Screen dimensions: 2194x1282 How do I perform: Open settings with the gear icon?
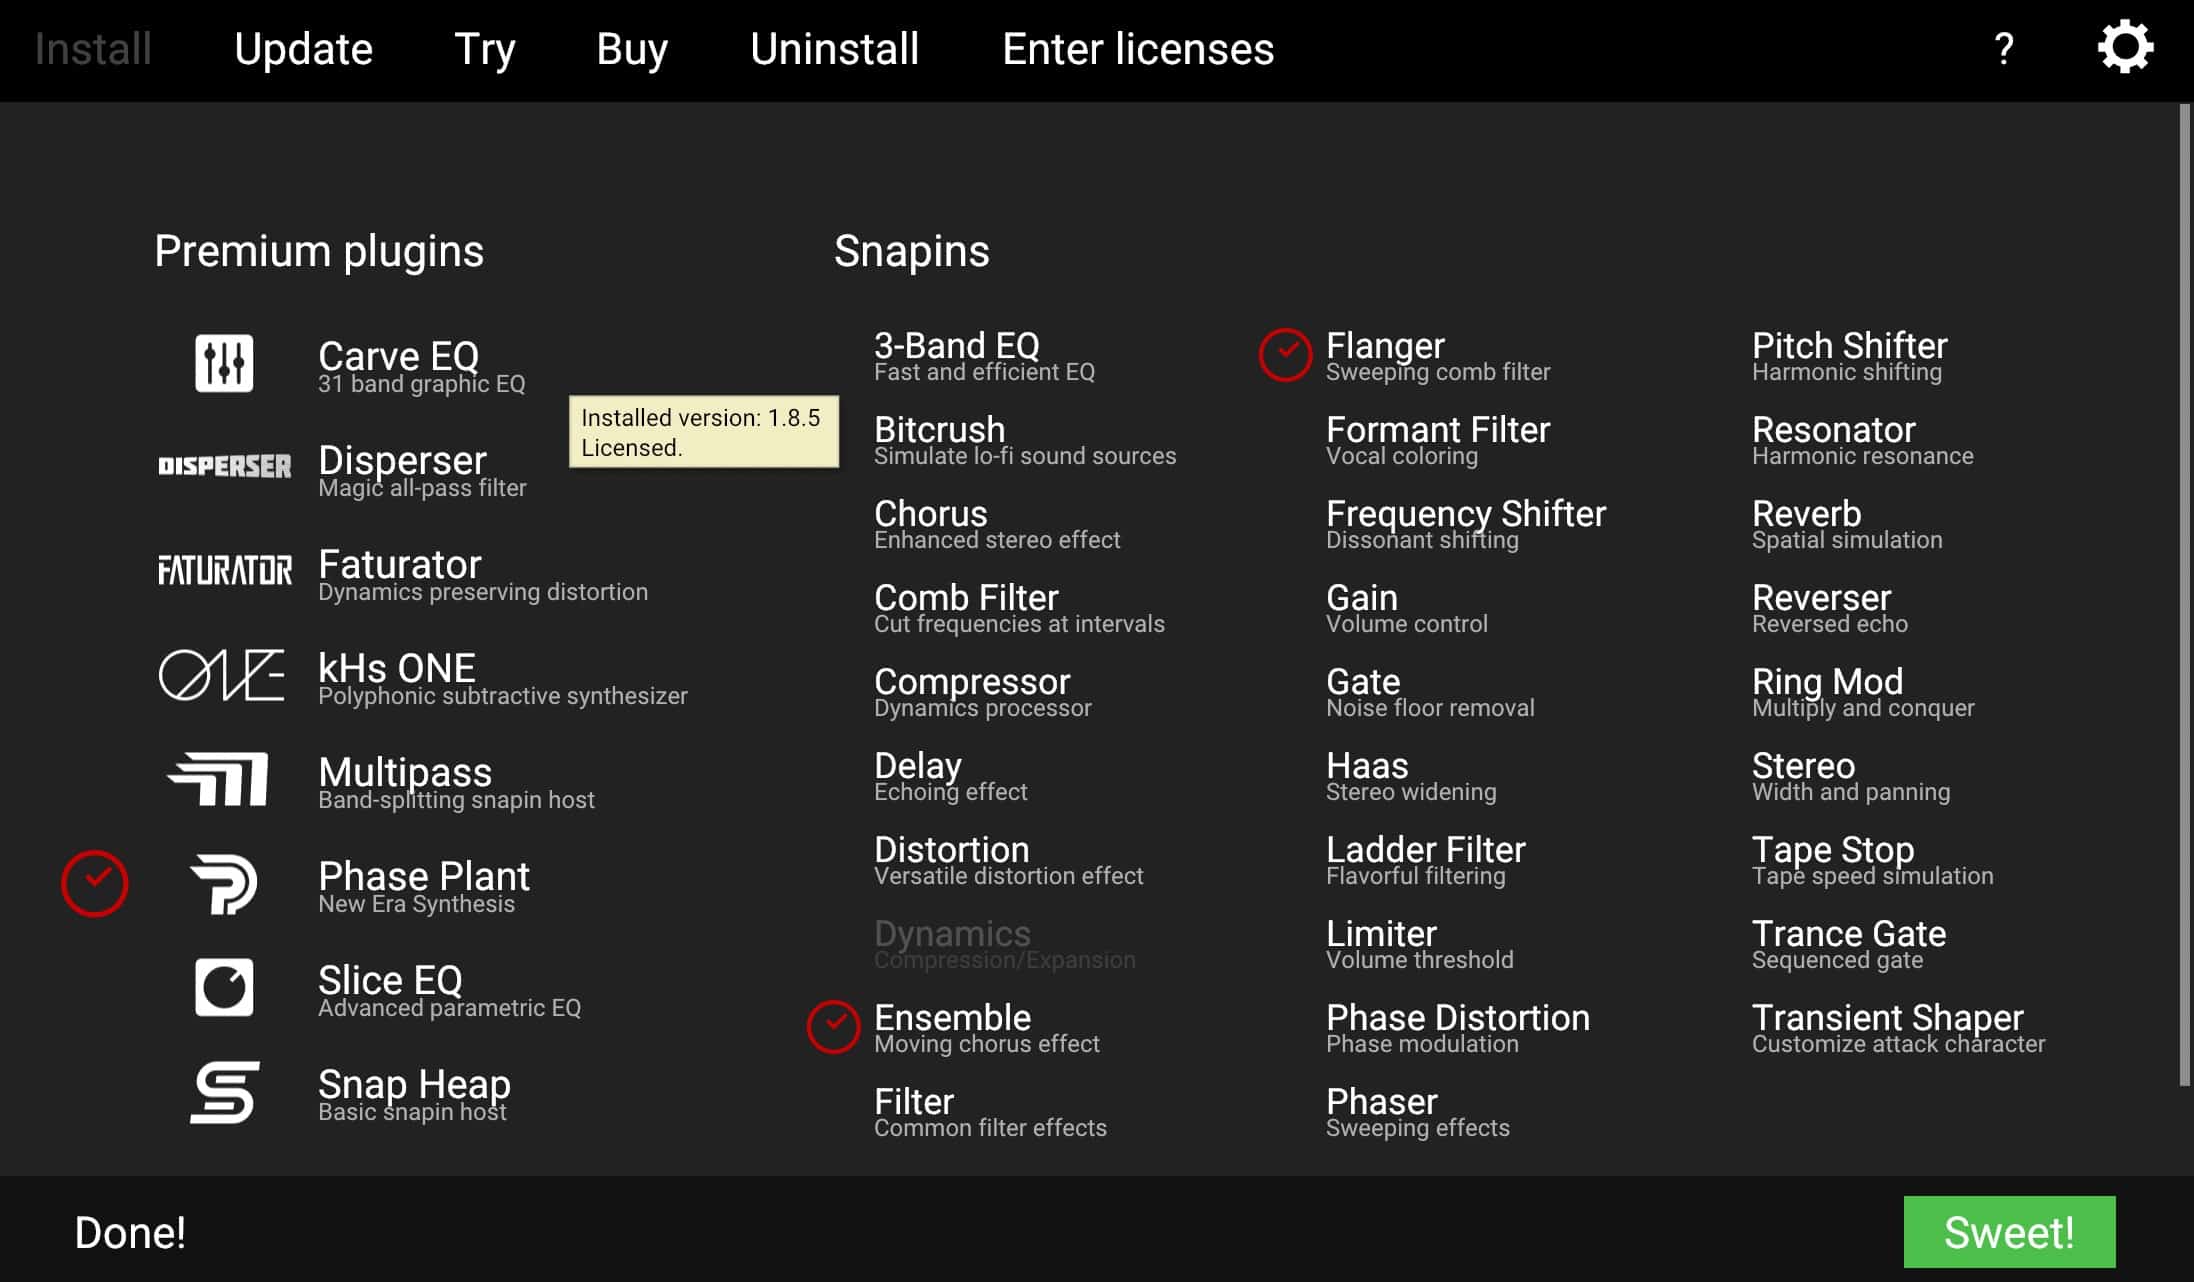tap(2125, 47)
